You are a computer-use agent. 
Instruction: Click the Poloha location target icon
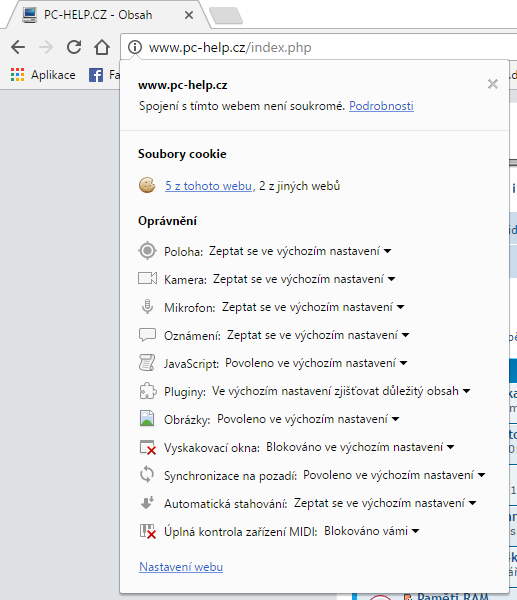[147, 251]
